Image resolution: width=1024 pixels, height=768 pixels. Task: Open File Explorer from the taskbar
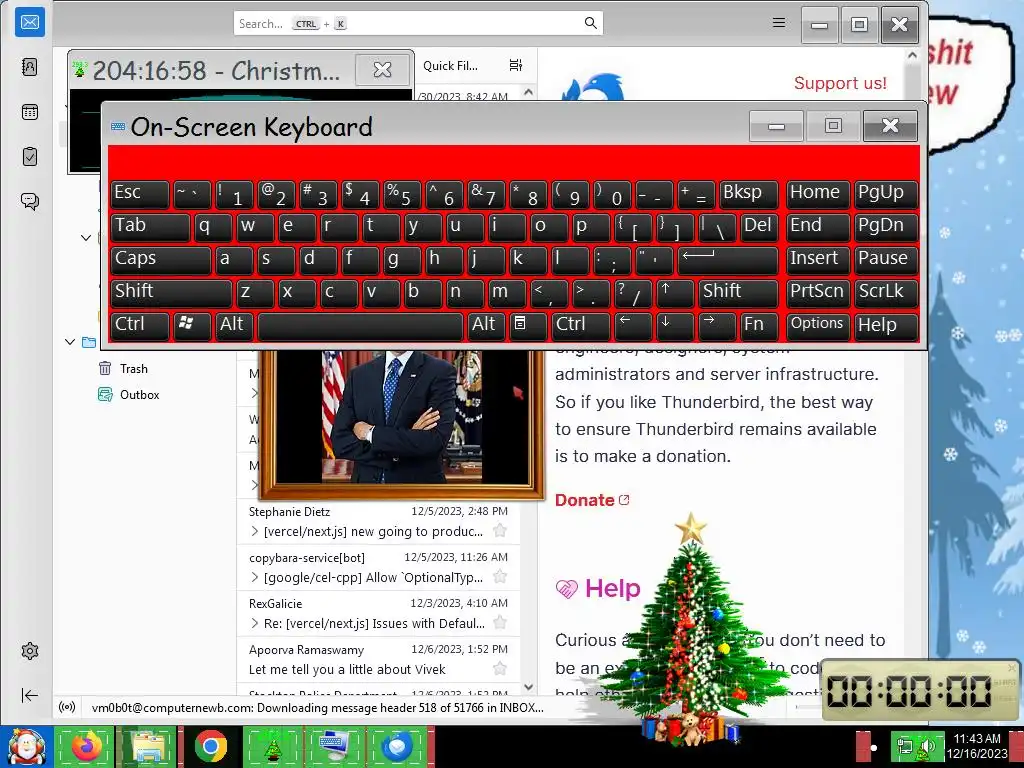coord(148,746)
